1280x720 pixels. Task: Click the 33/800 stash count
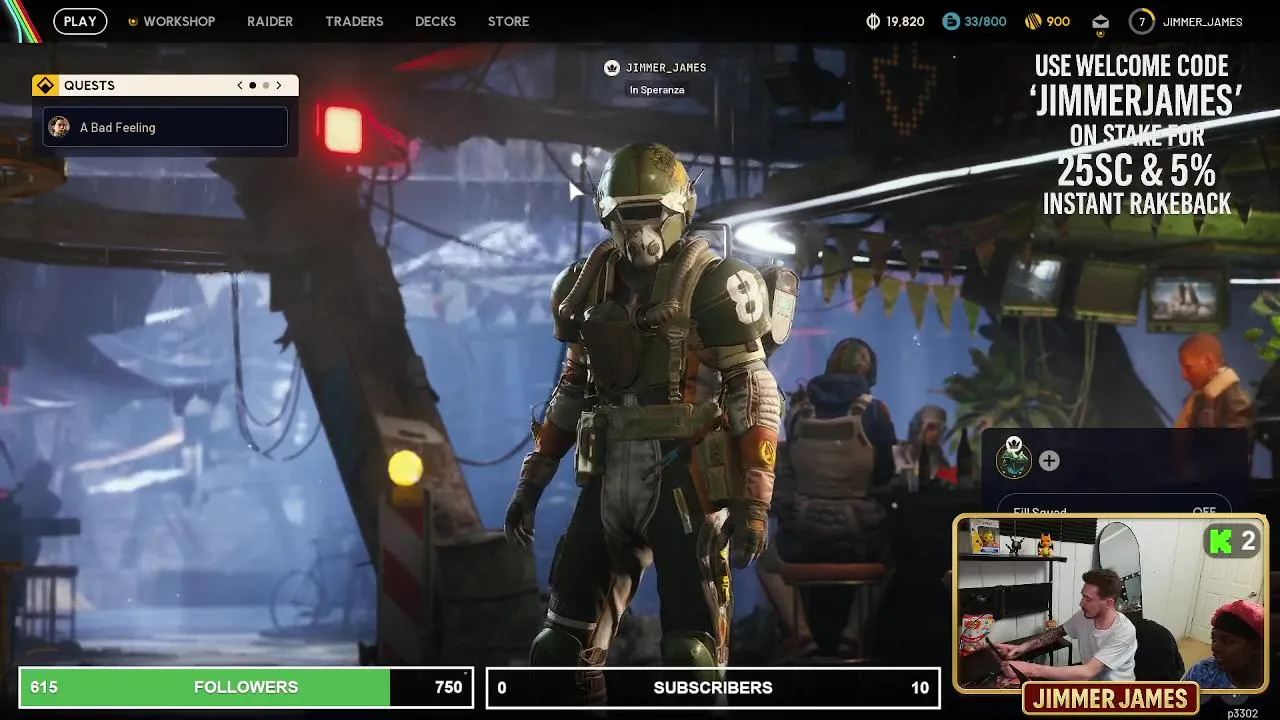click(986, 22)
